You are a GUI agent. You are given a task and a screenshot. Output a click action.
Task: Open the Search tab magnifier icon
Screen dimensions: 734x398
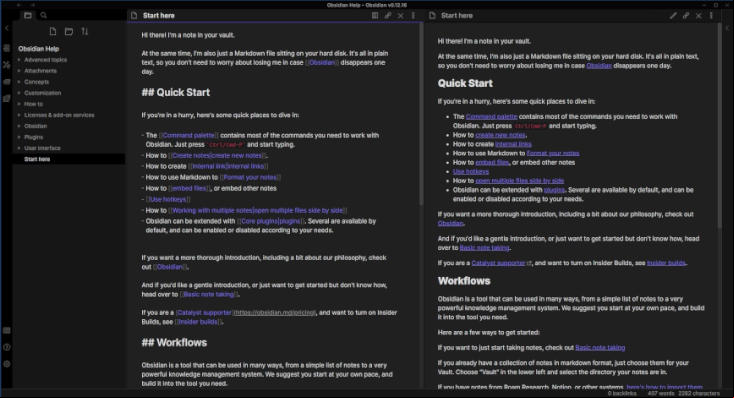coord(44,15)
